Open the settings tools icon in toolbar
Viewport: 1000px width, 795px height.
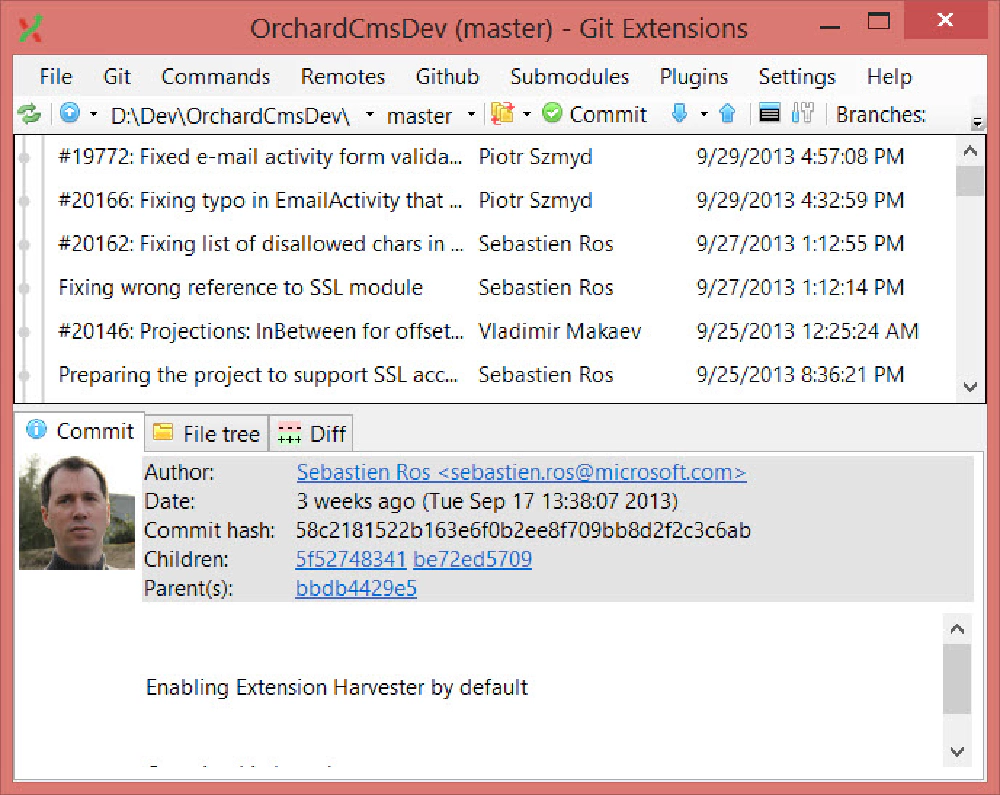coord(802,113)
